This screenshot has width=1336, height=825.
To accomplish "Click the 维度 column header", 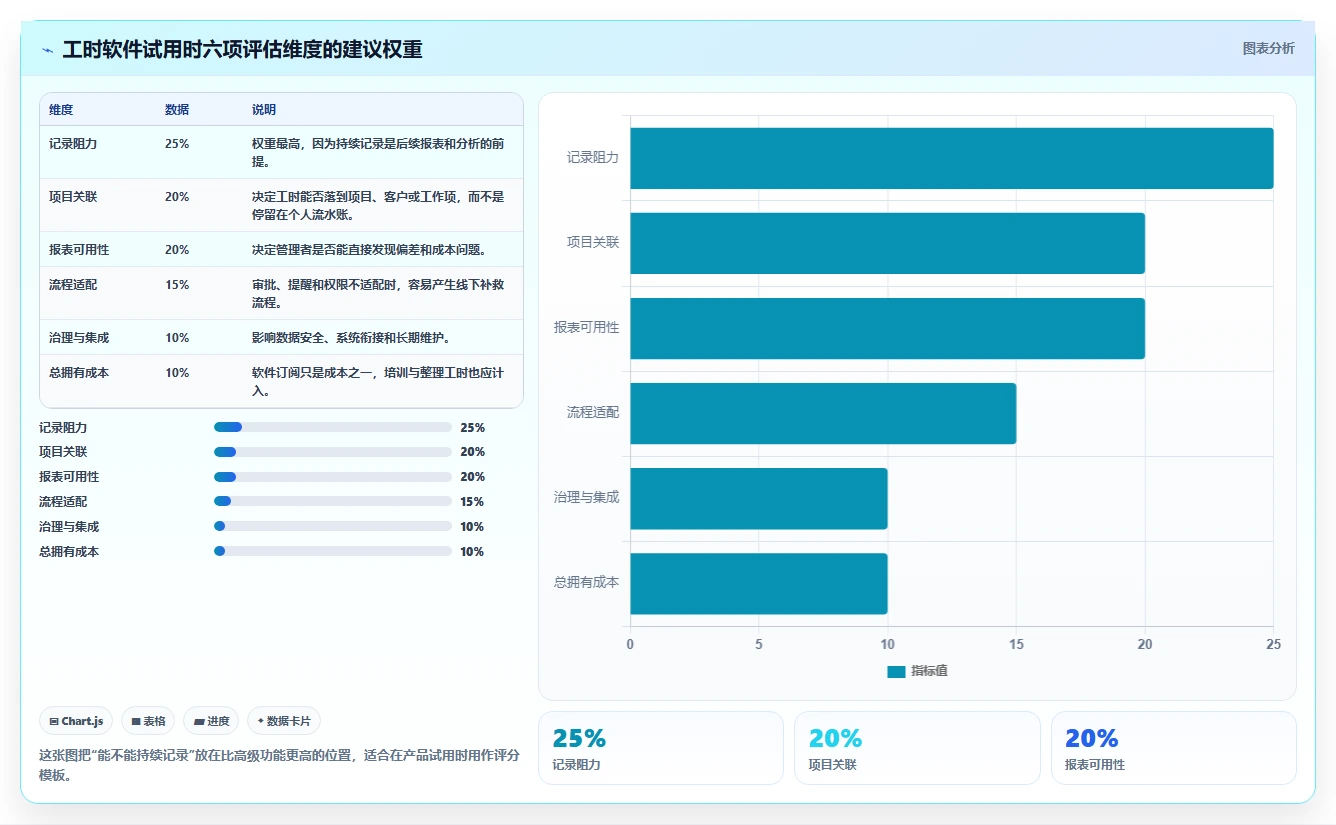I will click(61, 110).
